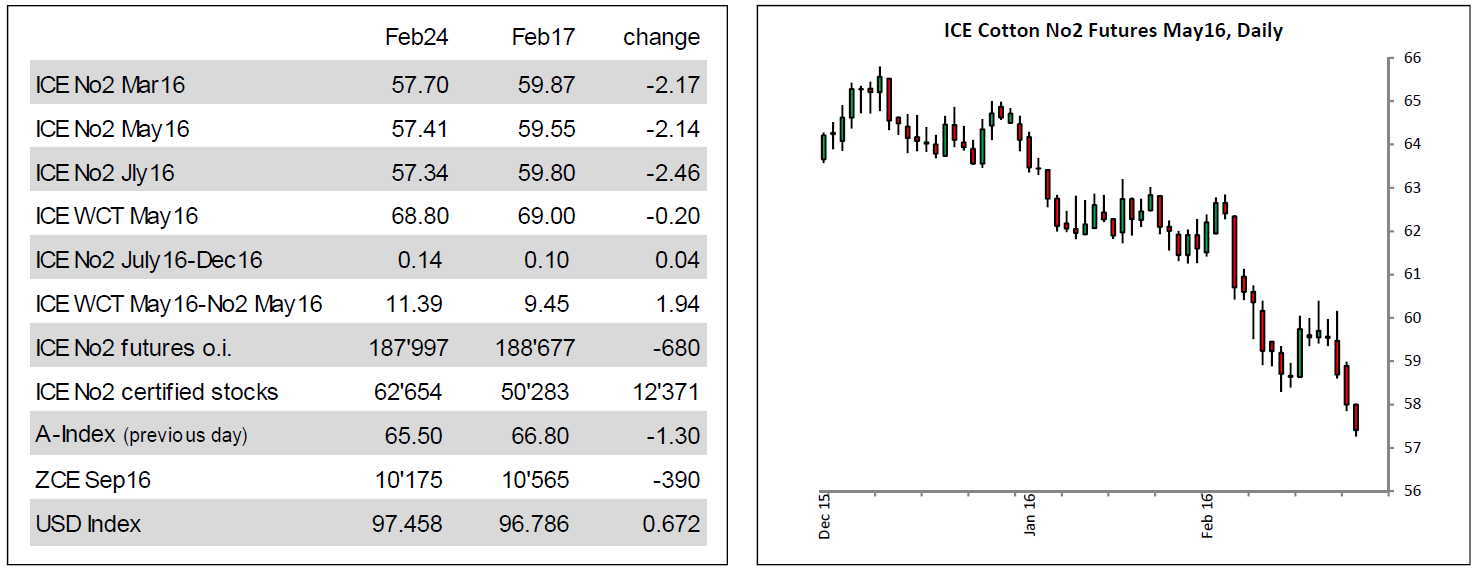Select the 'USD Index' row label
The height and width of the screenshot is (568, 1477).
click(x=88, y=524)
